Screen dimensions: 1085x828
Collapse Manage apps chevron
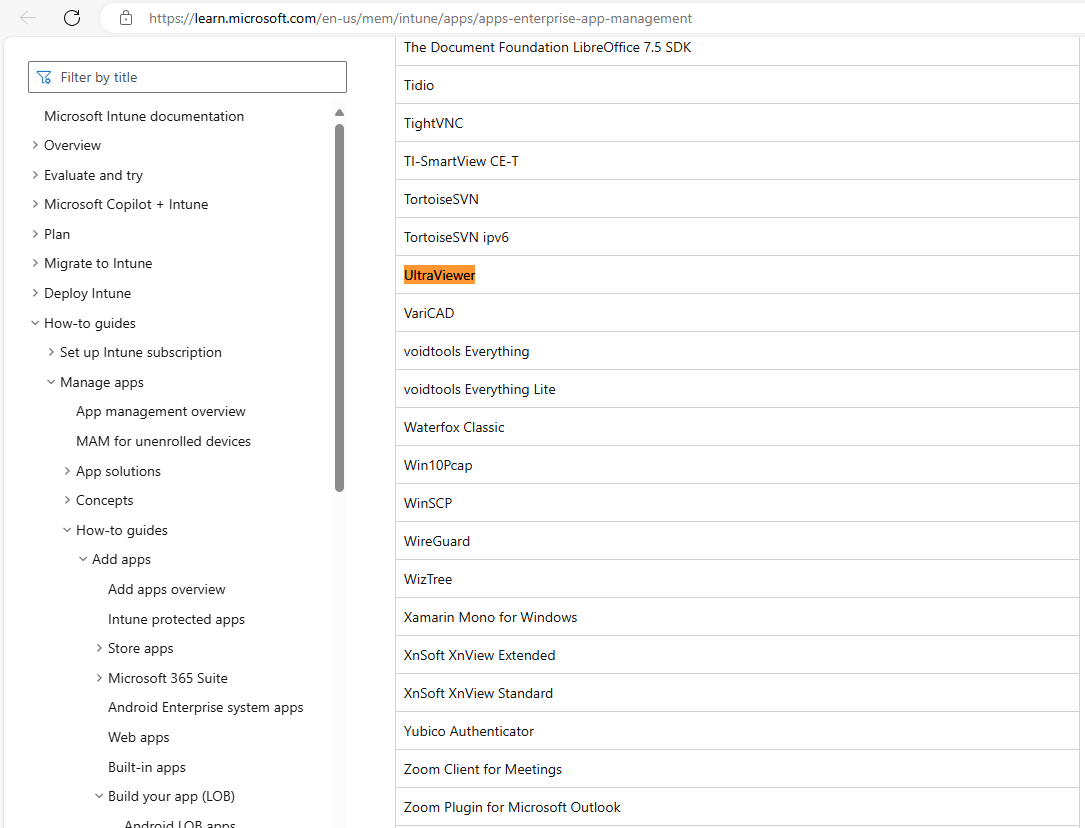pos(51,382)
